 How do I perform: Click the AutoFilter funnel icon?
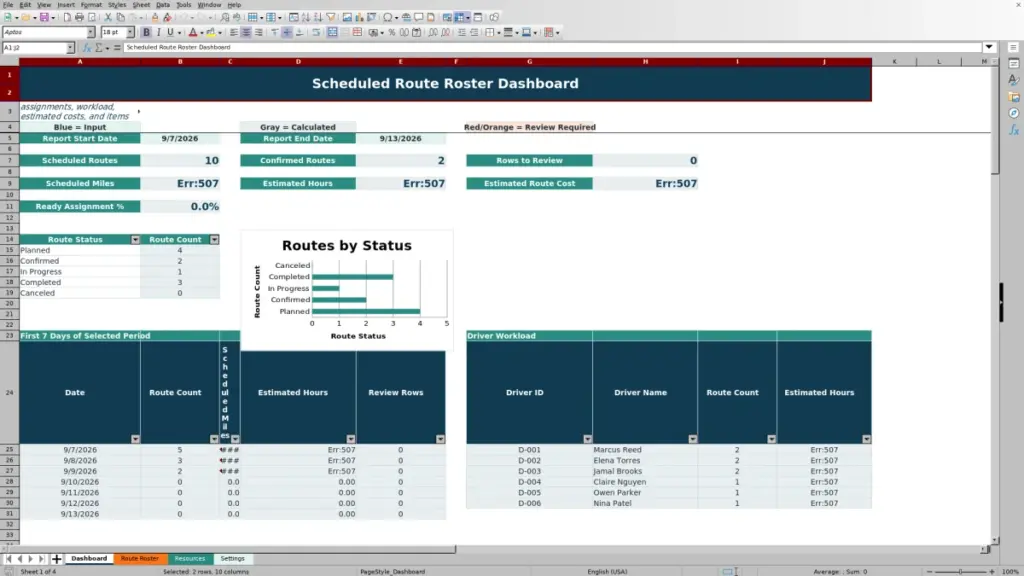331,17
